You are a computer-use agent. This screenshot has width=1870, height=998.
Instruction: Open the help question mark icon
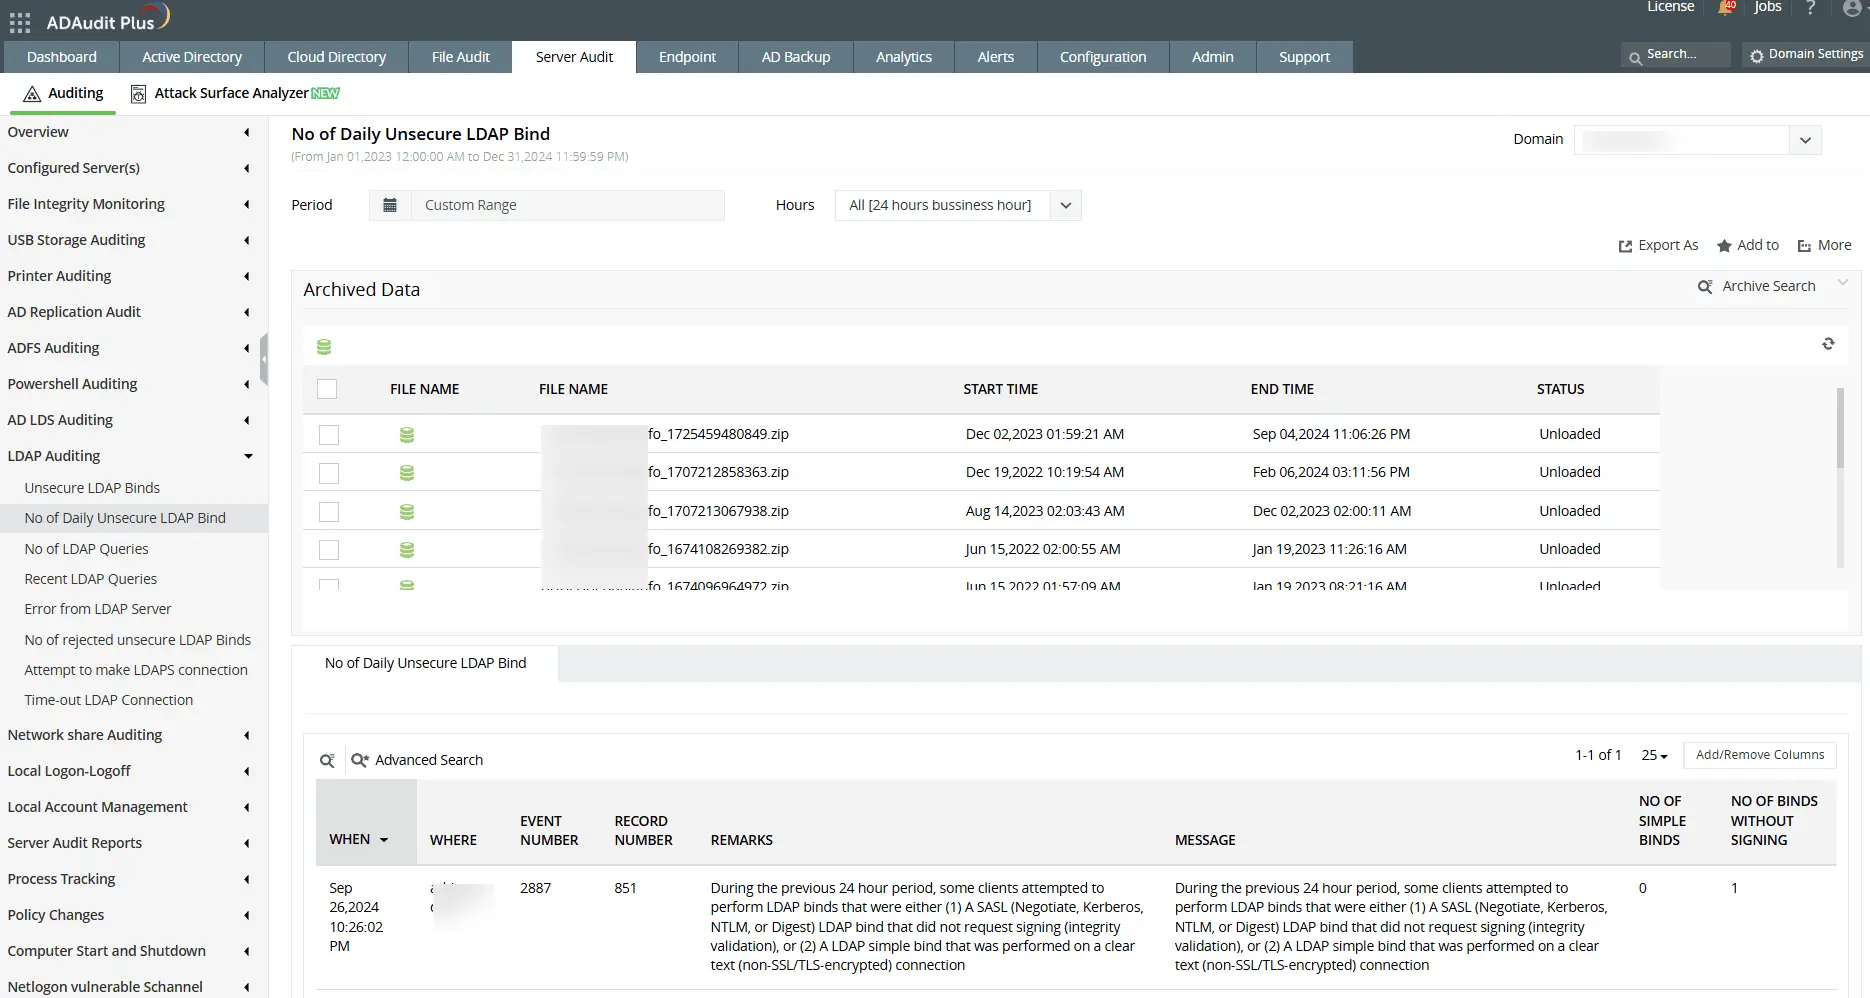click(1810, 9)
